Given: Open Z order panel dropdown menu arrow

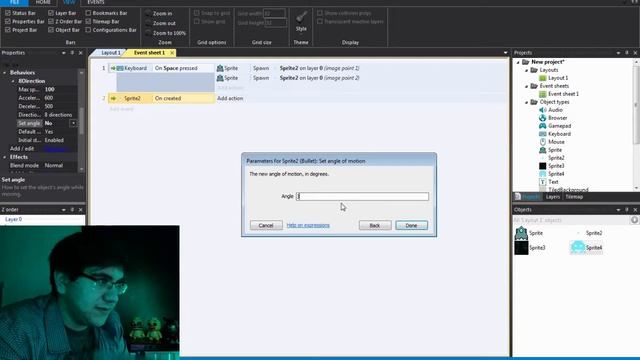Looking at the screenshot, I should coord(64,209).
